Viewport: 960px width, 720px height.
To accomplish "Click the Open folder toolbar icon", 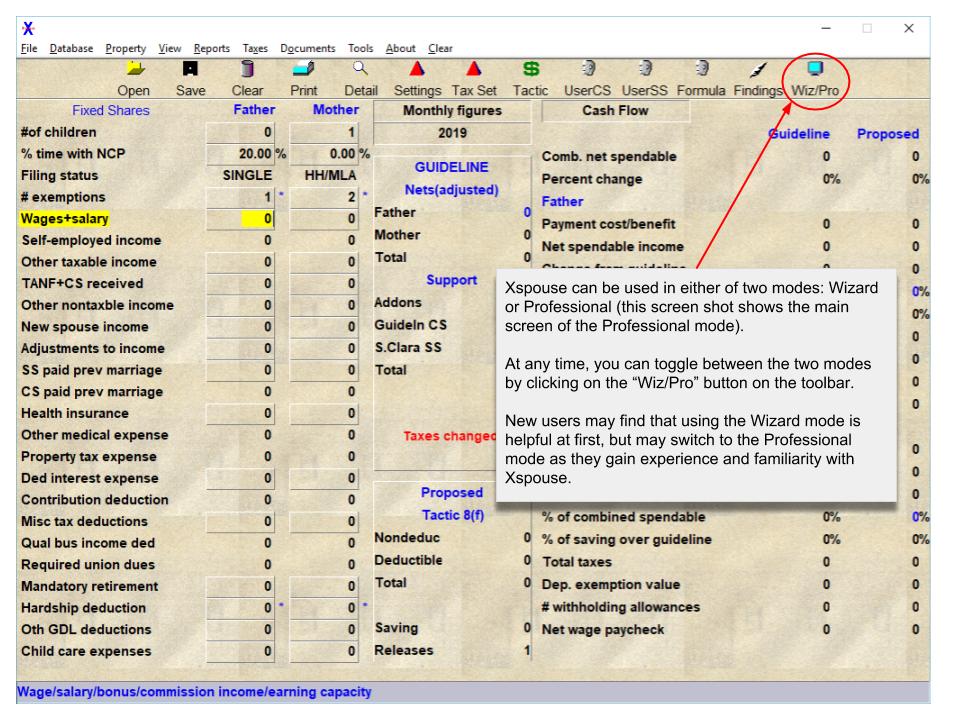I will (x=136, y=69).
